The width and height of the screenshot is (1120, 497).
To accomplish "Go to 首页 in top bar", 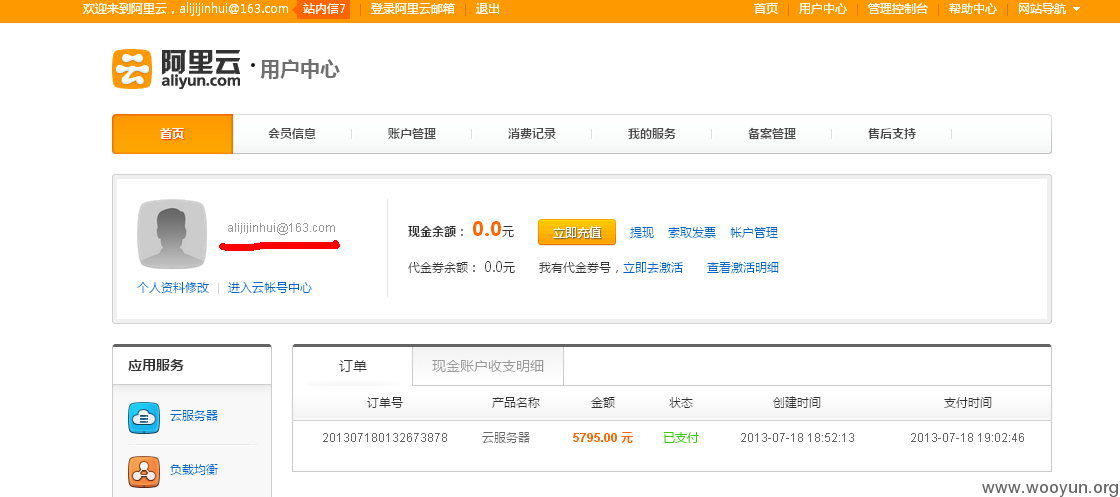I will pyautogui.click(x=766, y=9).
